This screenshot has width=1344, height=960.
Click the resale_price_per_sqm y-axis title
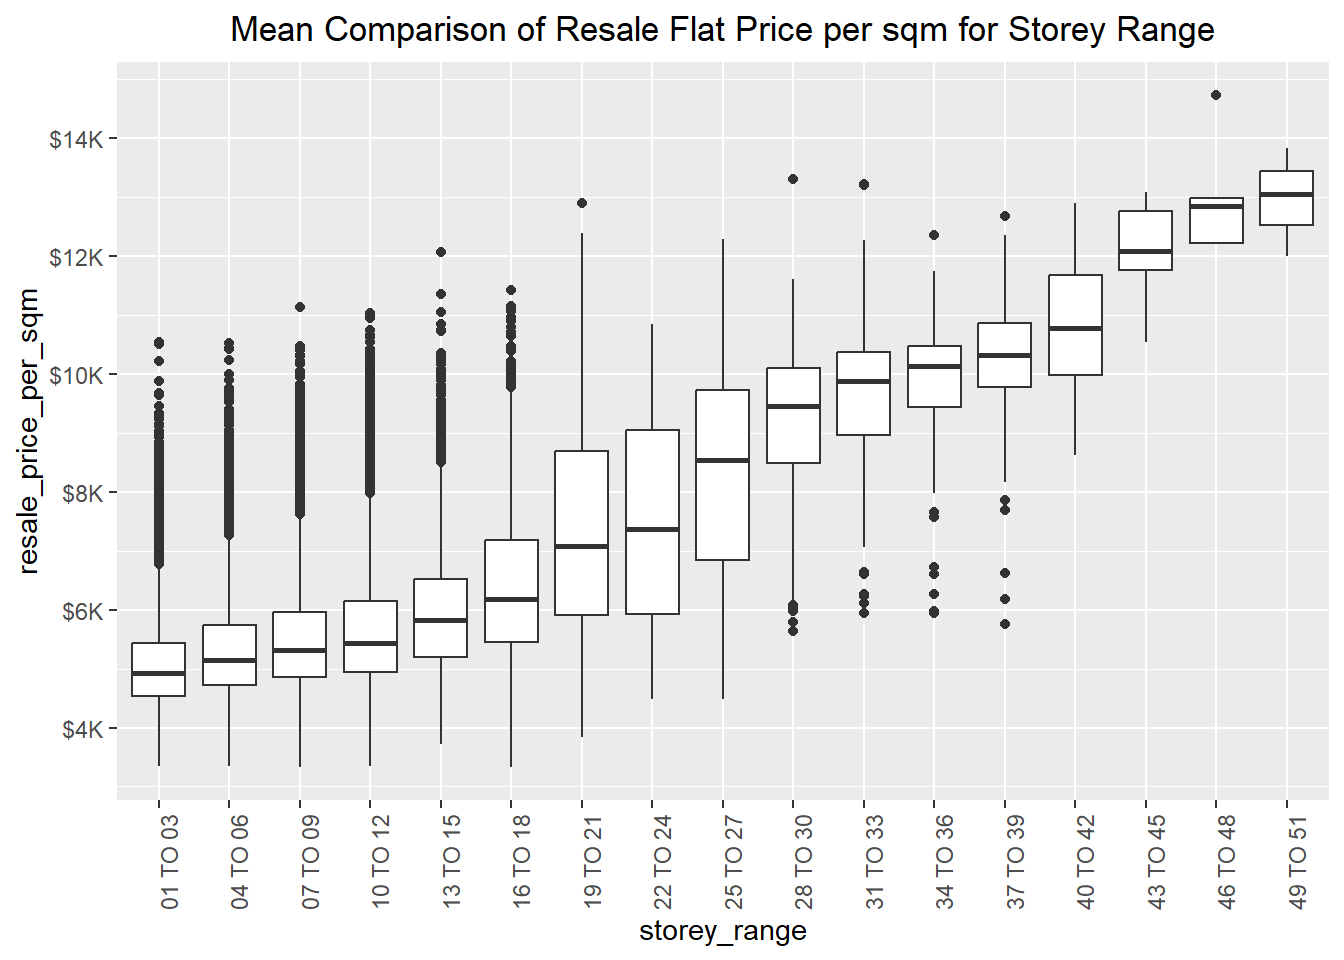[x=28, y=431]
